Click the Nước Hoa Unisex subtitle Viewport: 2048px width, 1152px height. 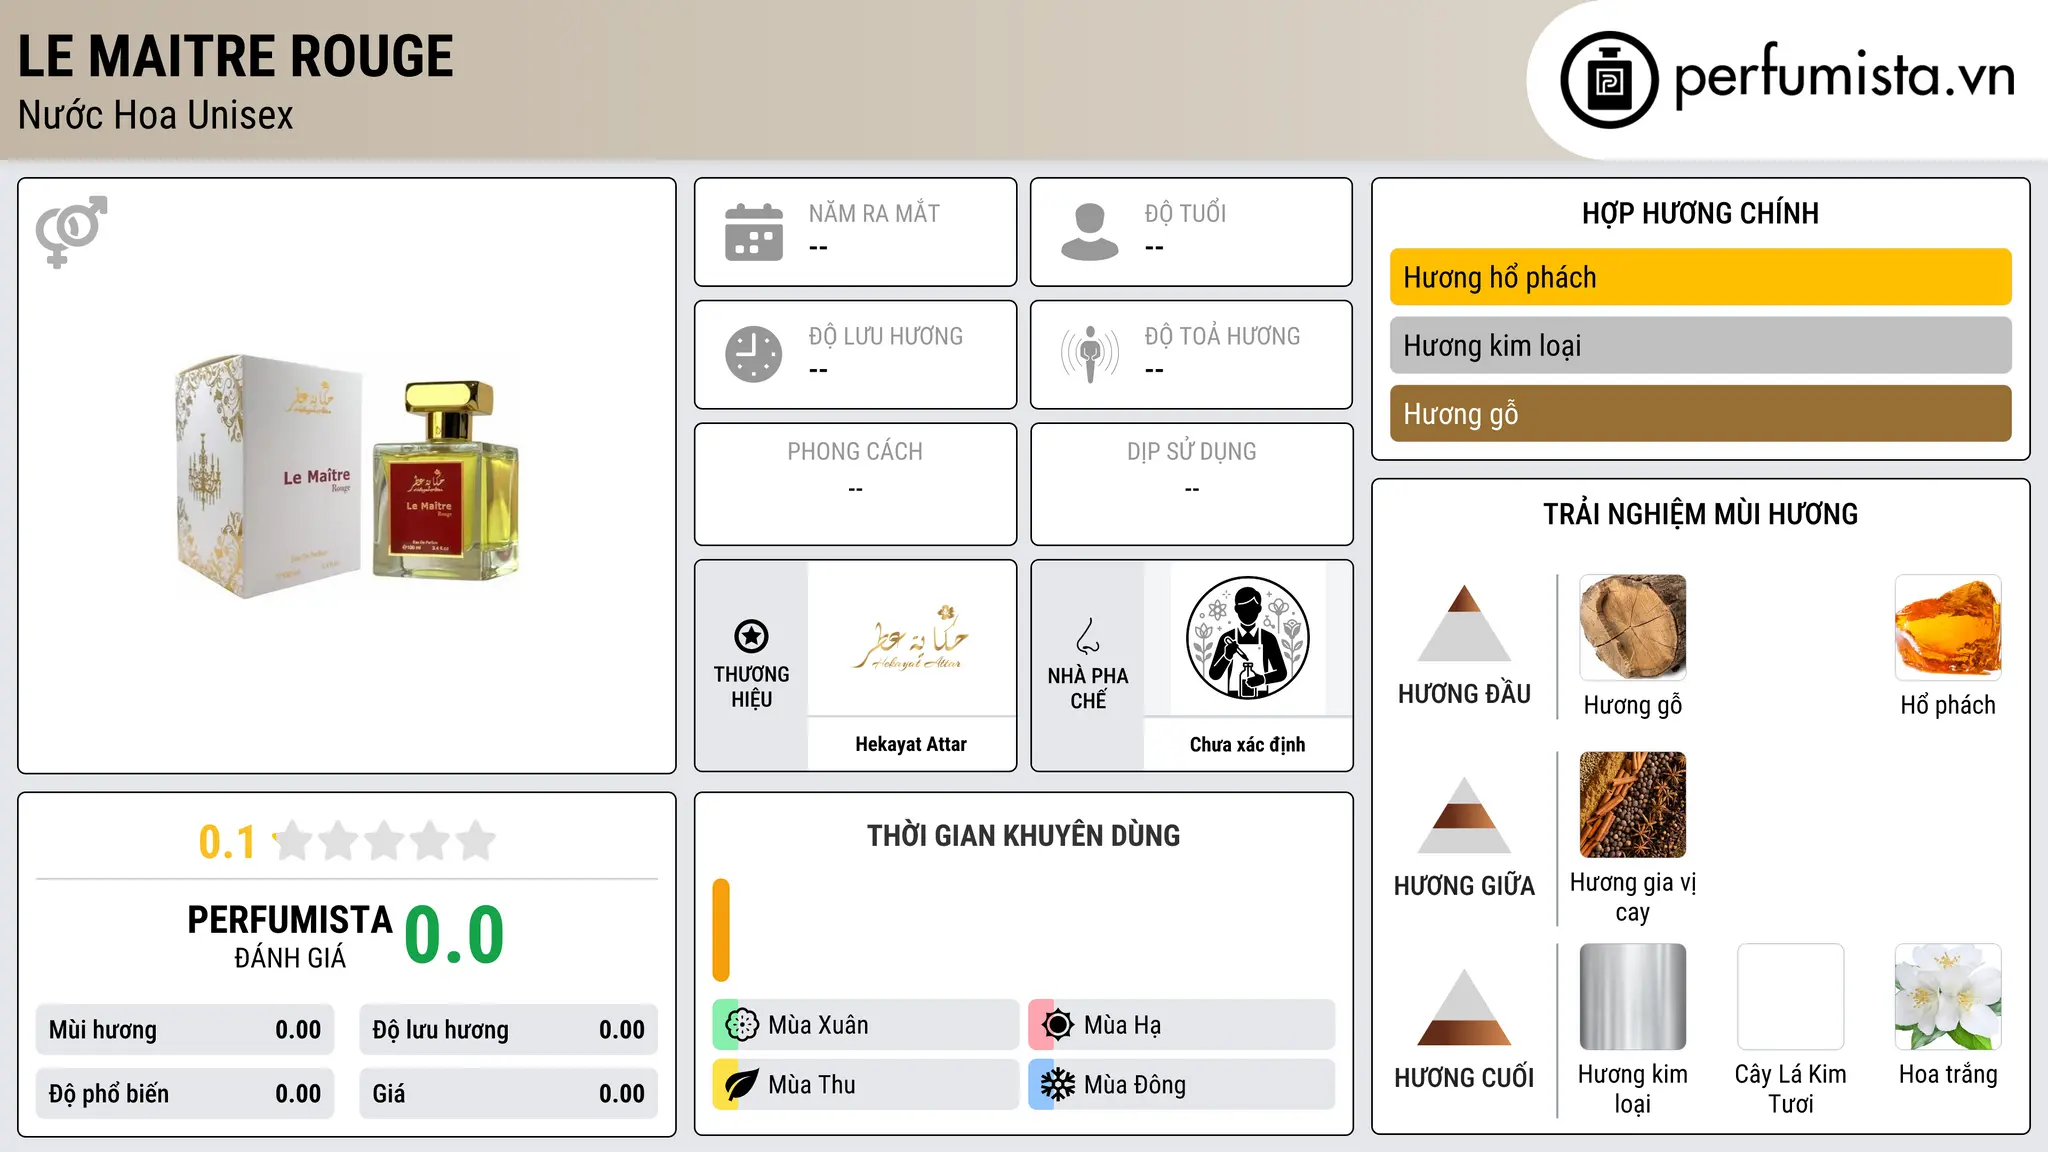[156, 116]
